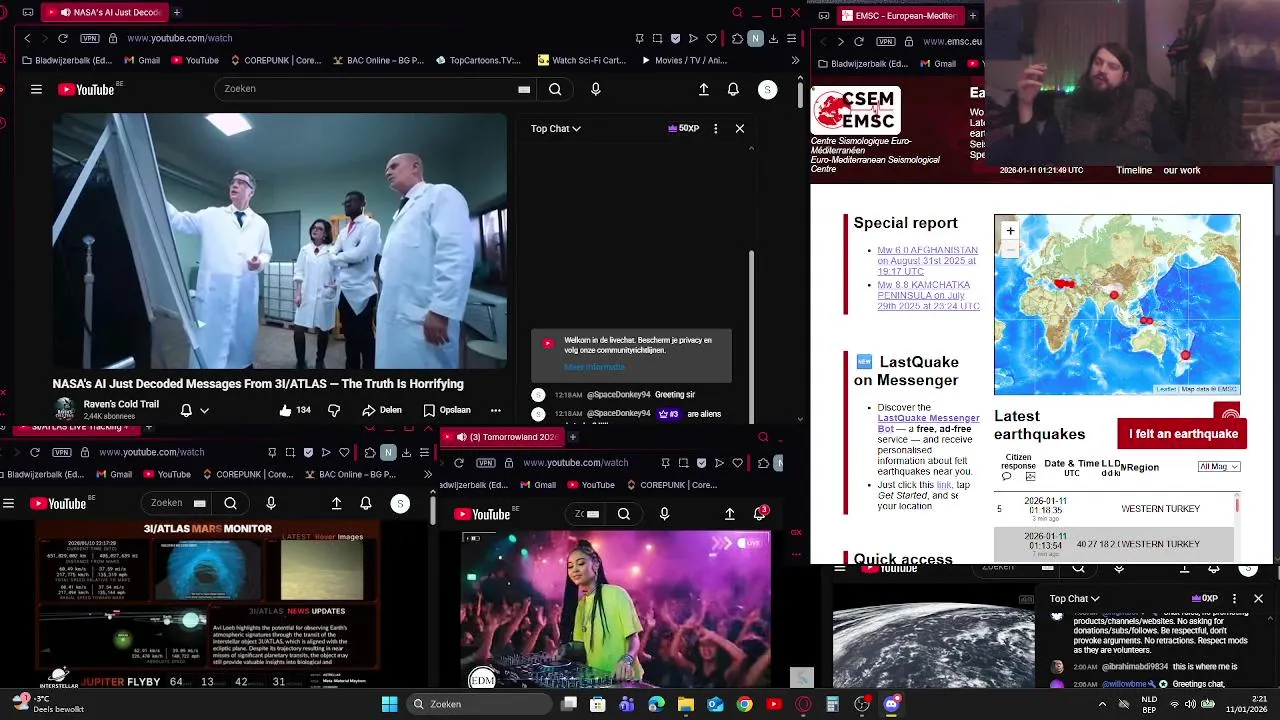Open account avatar S in NASA video window
Image resolution: width=1280 pixels, height=720 pixels.
[x=767, y=89]
